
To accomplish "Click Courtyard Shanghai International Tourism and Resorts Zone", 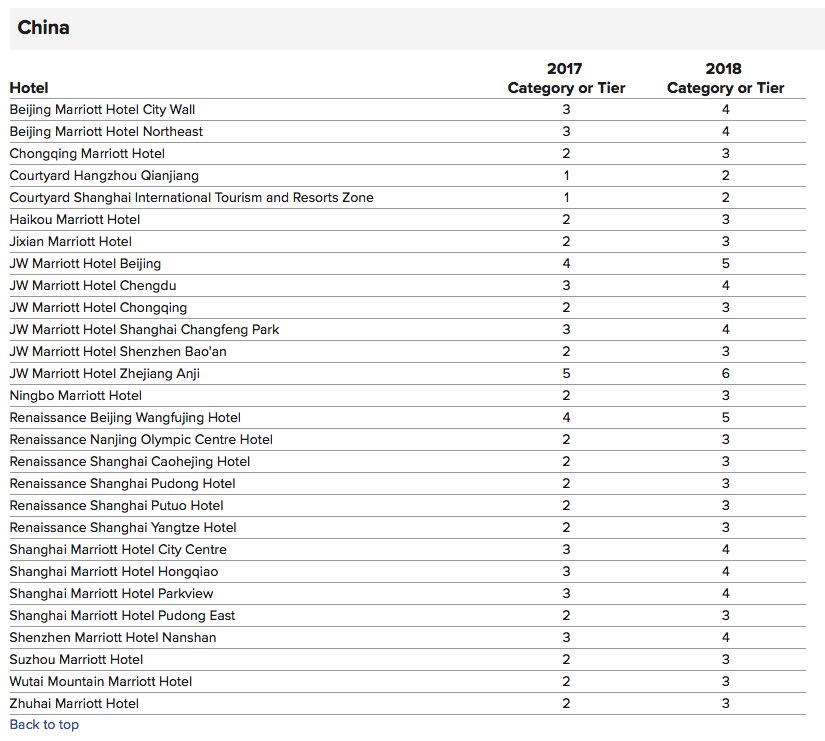I will (x=192, y=197).
